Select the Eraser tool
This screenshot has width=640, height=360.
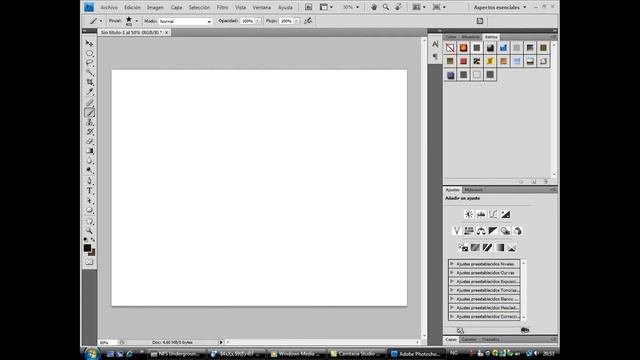(x=89, y=141)
